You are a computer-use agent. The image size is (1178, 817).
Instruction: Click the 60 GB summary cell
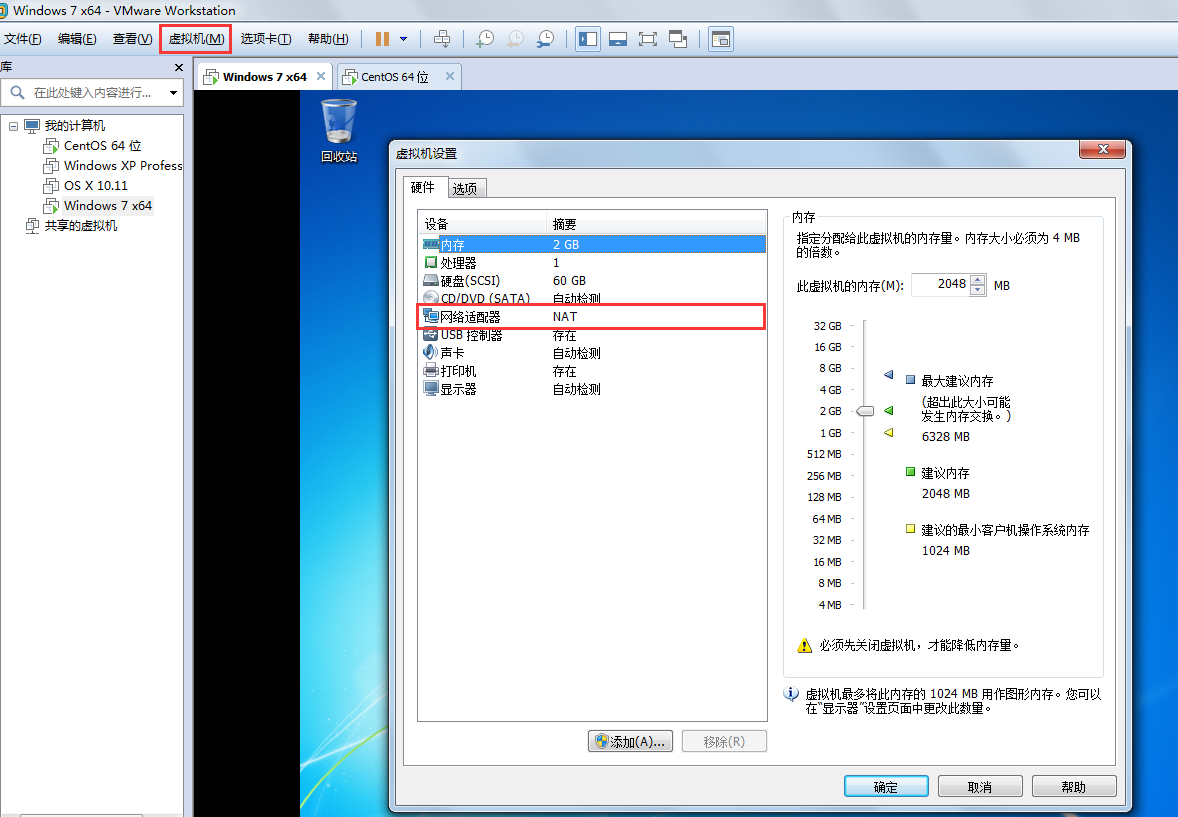tap(569, 281)
